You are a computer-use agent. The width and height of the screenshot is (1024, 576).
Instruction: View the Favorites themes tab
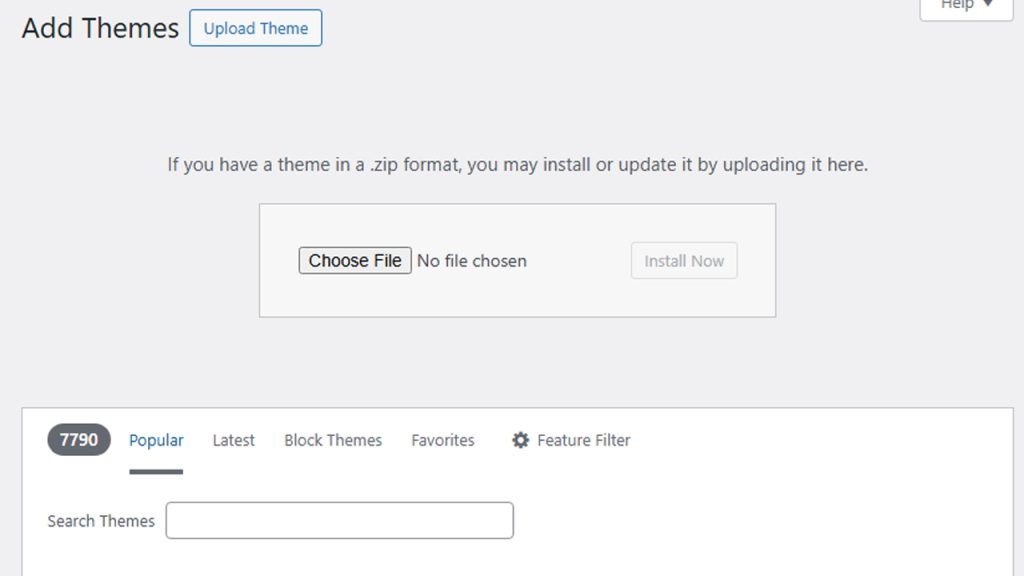click(442, 440)
